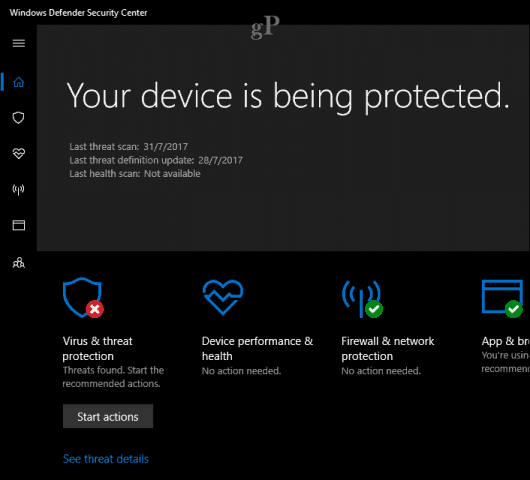The width and height of the screenshot is (530, 480).
Task: Open the firewall antenna icon in sidebar
Action: 19,190
